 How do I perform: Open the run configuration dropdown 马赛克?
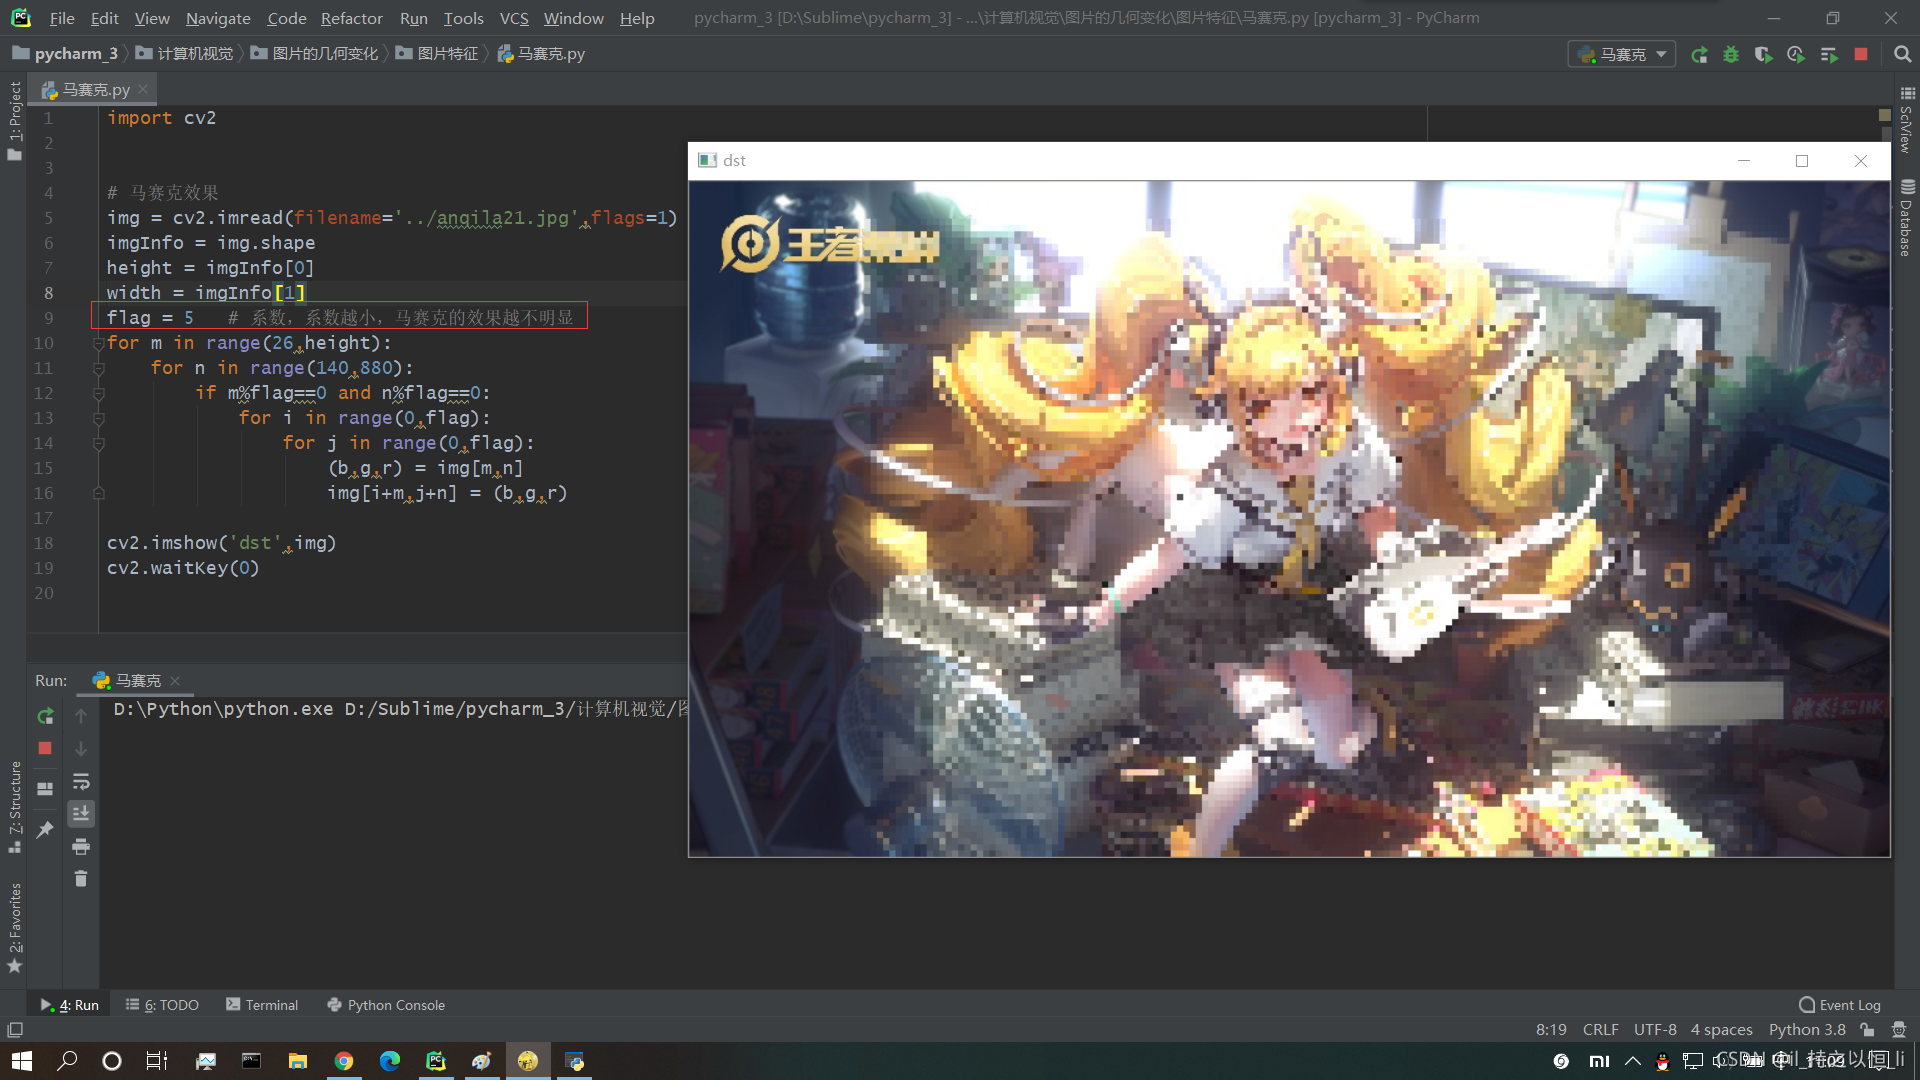tap(1622, 55)
